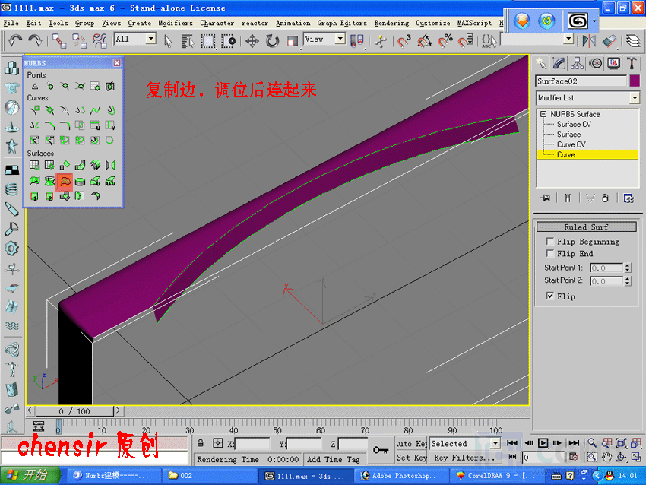Click the Windows Start button

coord(30,475)
